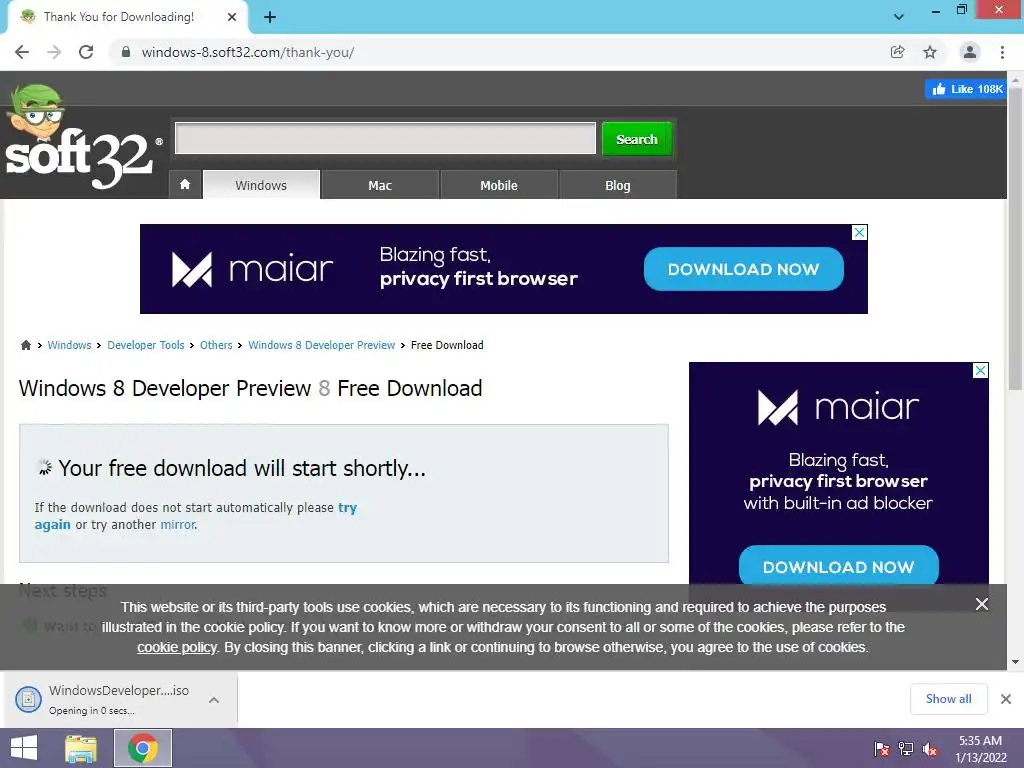Select the Mac navigation tab

pyautogui.click(x=379, y=185)
